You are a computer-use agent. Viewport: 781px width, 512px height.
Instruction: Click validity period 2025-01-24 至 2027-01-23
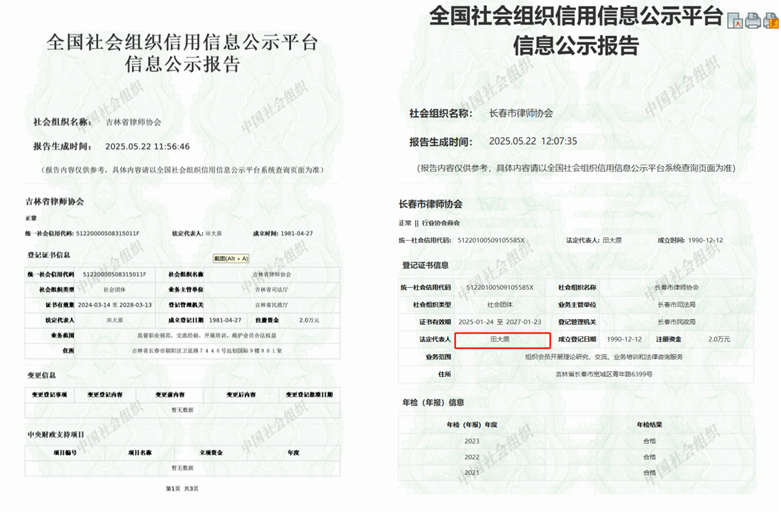pyautogui.click(x=500, y=322)
